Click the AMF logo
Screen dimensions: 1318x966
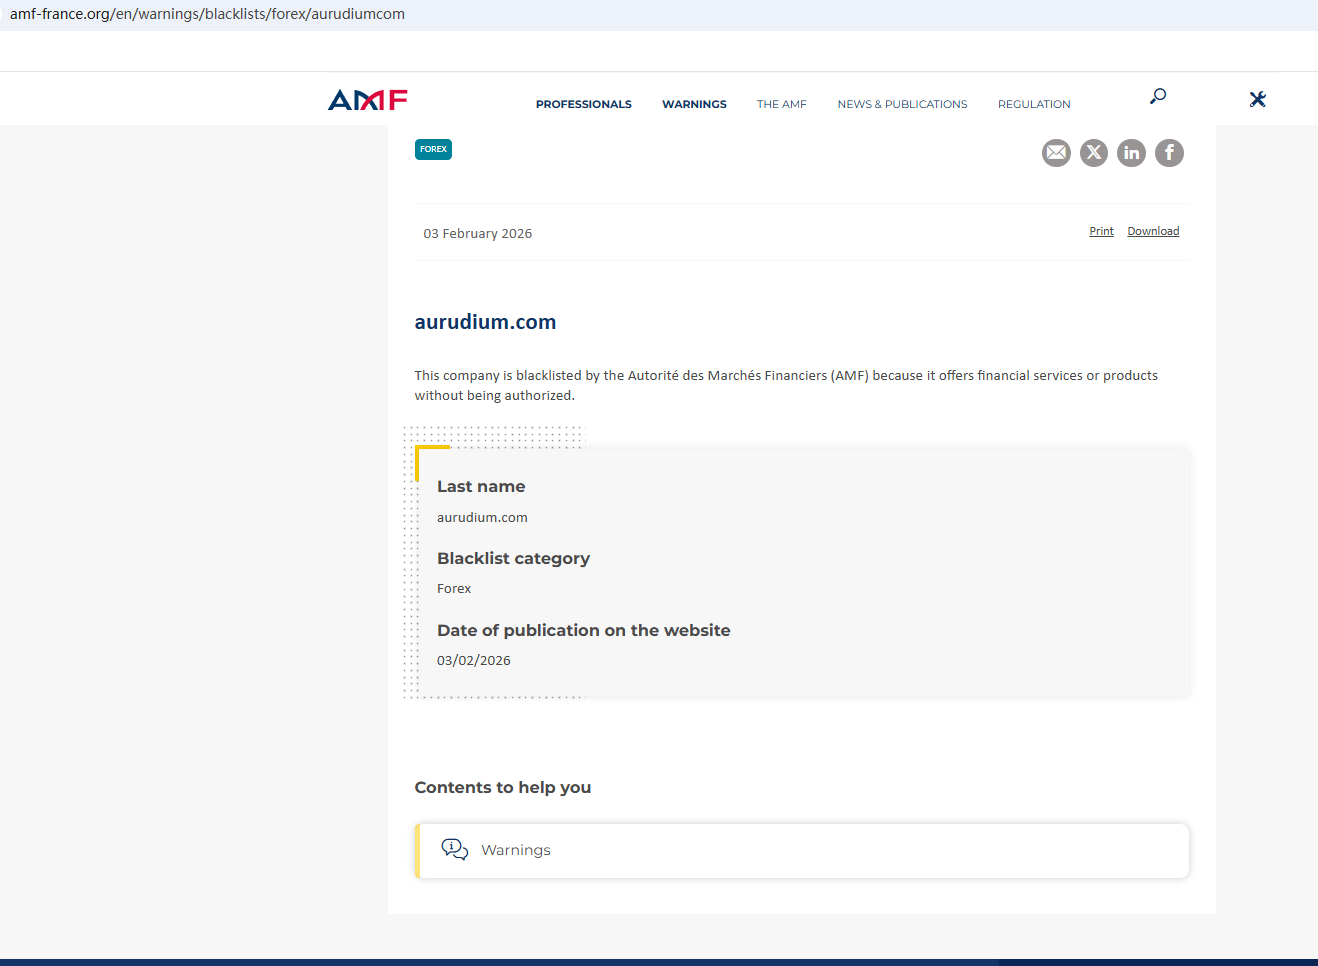click(x=368, y=100)
